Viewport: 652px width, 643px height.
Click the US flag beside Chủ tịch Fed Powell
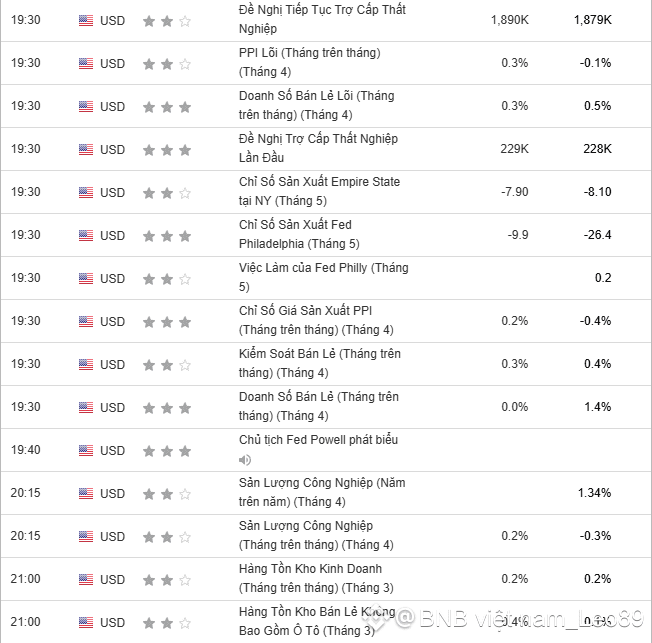point(86,450)
